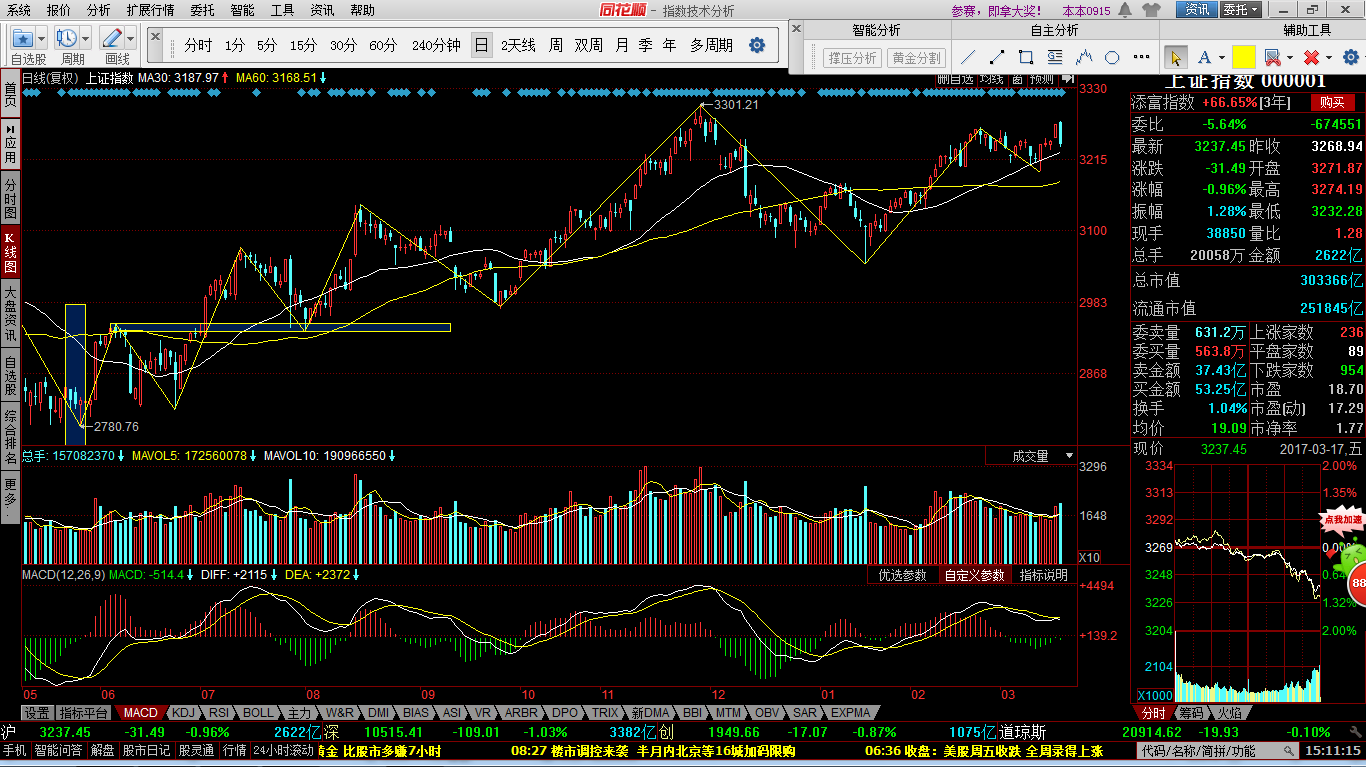Click the 撑压分析 button
Viewport: 1366px width, 767px height.
click(x=852, y=58)
